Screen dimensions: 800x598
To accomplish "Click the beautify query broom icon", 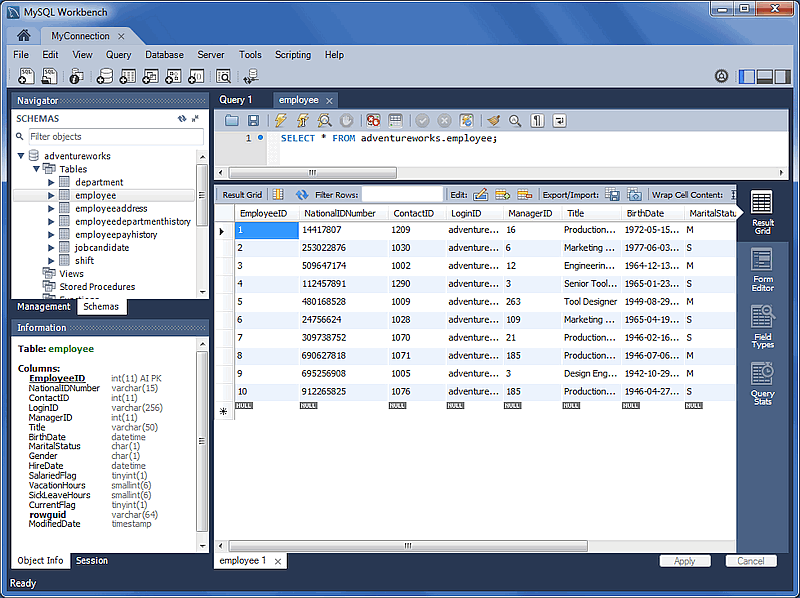I will click(x=493, y=121).
